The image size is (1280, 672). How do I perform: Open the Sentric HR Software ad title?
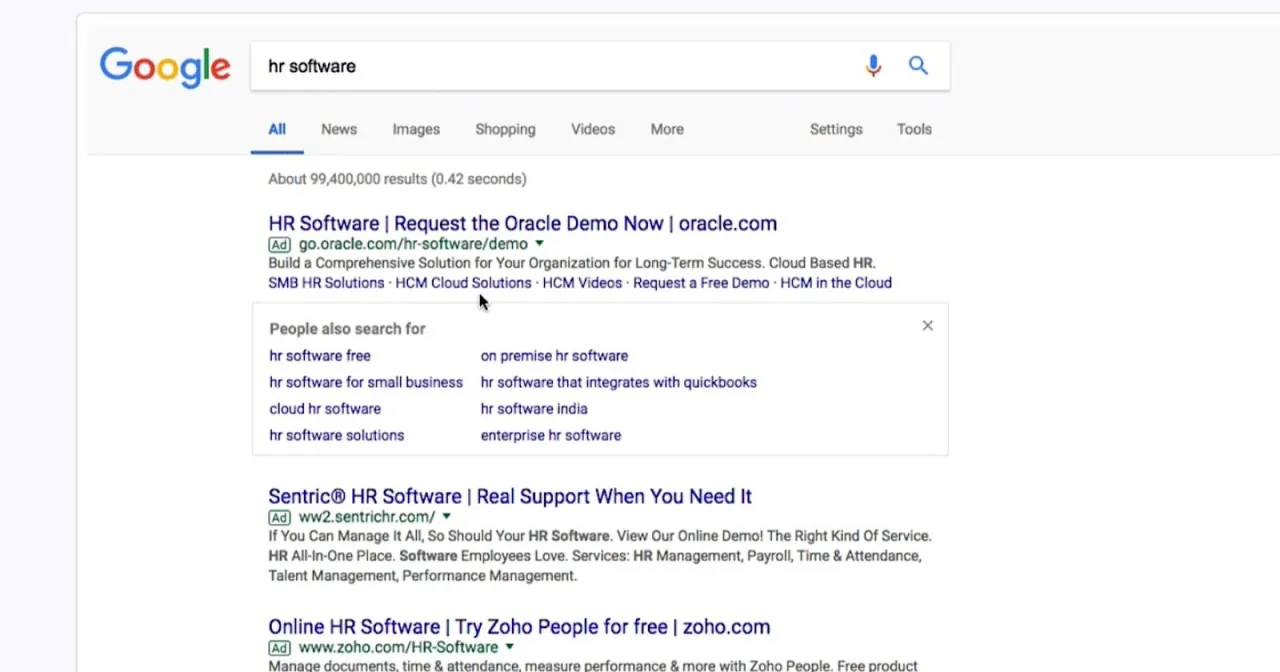pyautogui.click(x=510, y=496)
